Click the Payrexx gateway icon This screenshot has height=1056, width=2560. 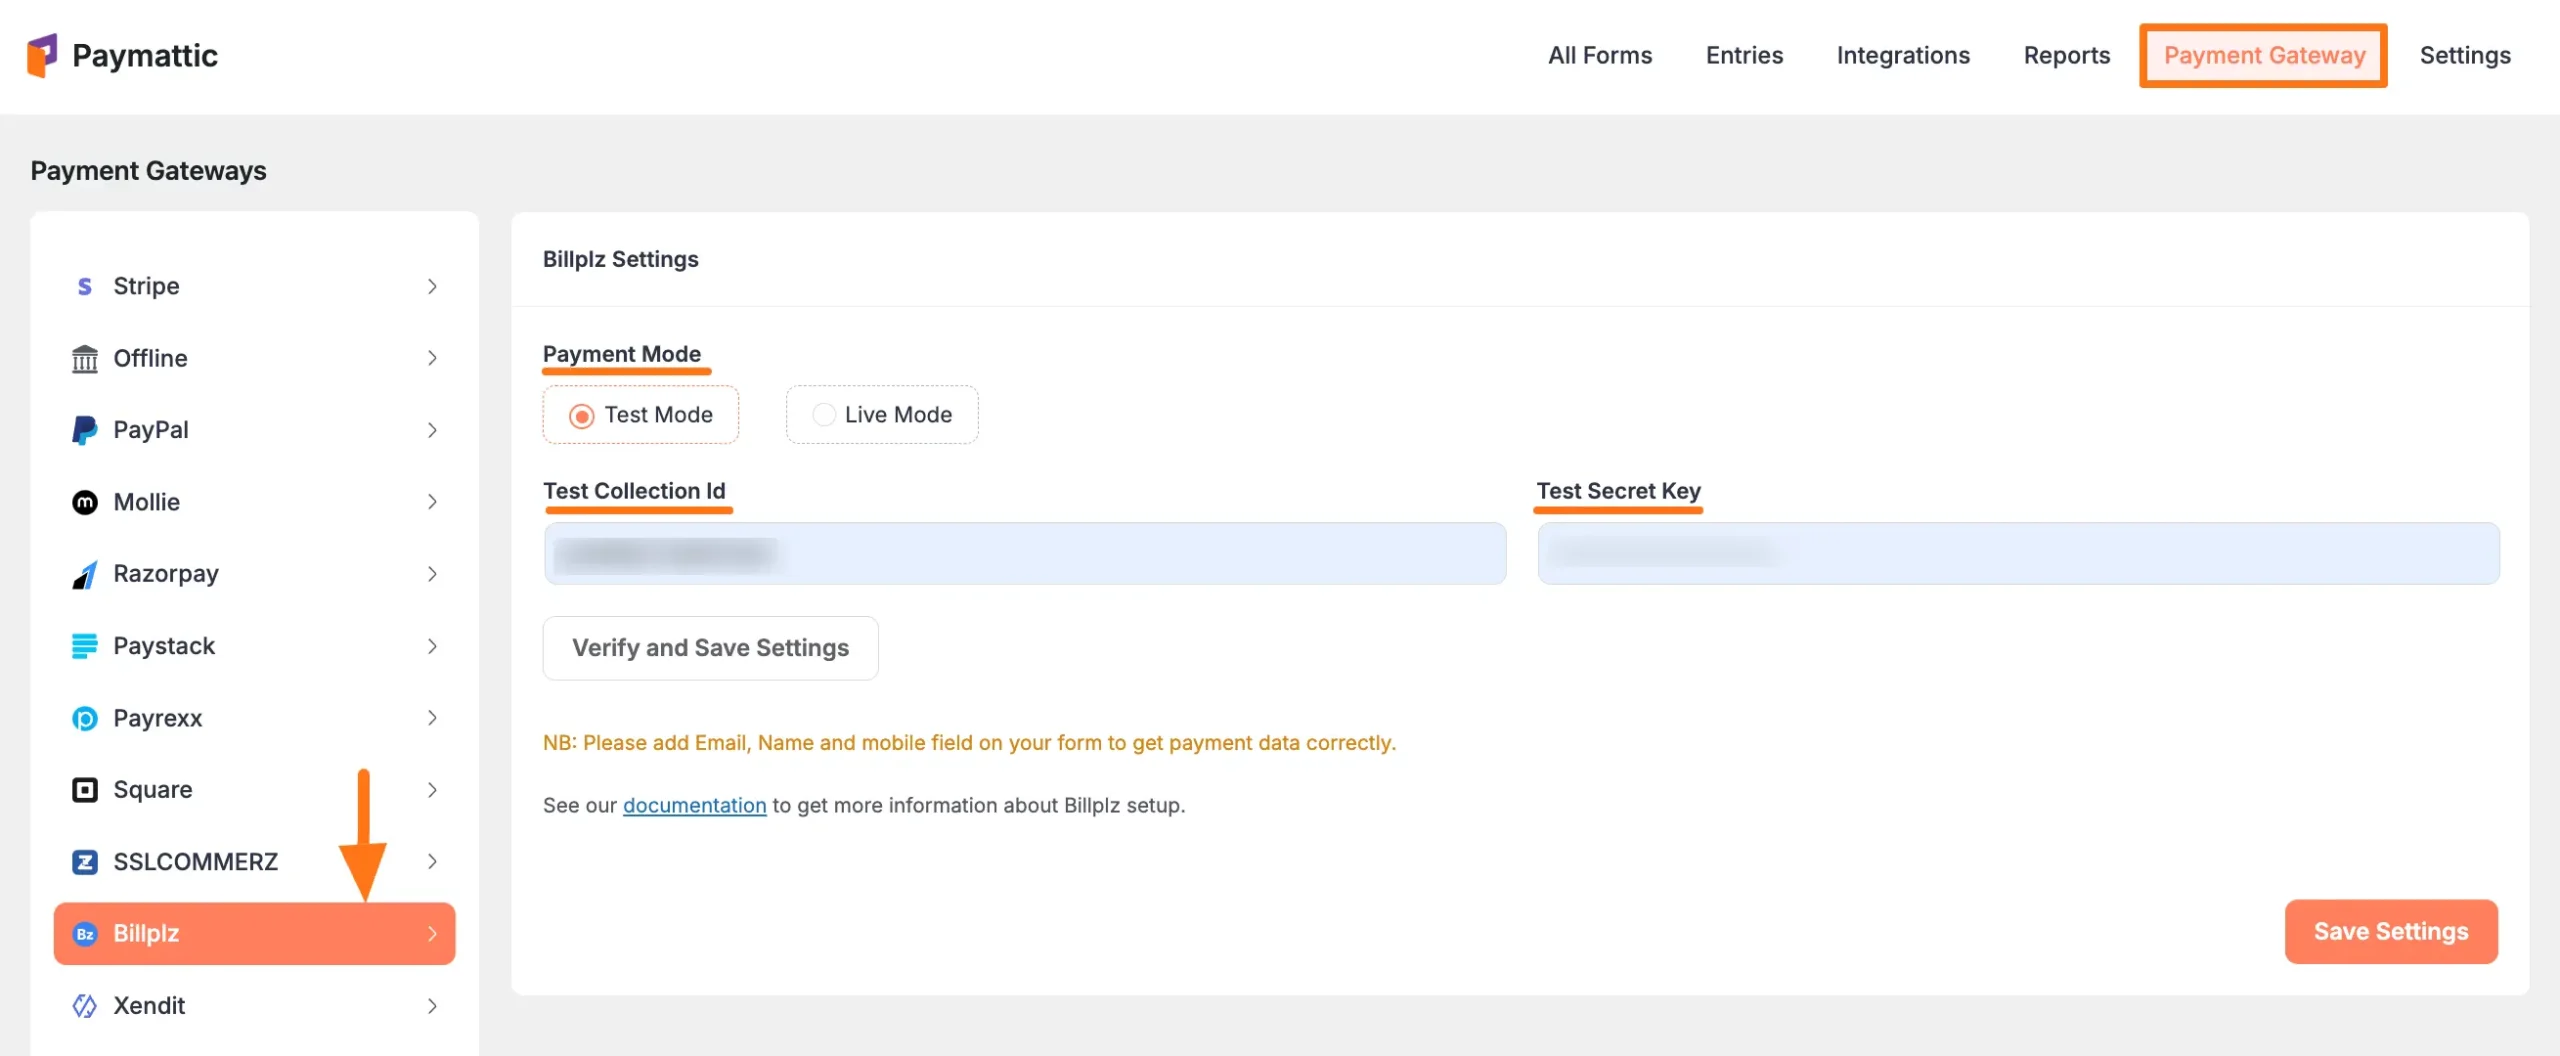coord(85,717)
